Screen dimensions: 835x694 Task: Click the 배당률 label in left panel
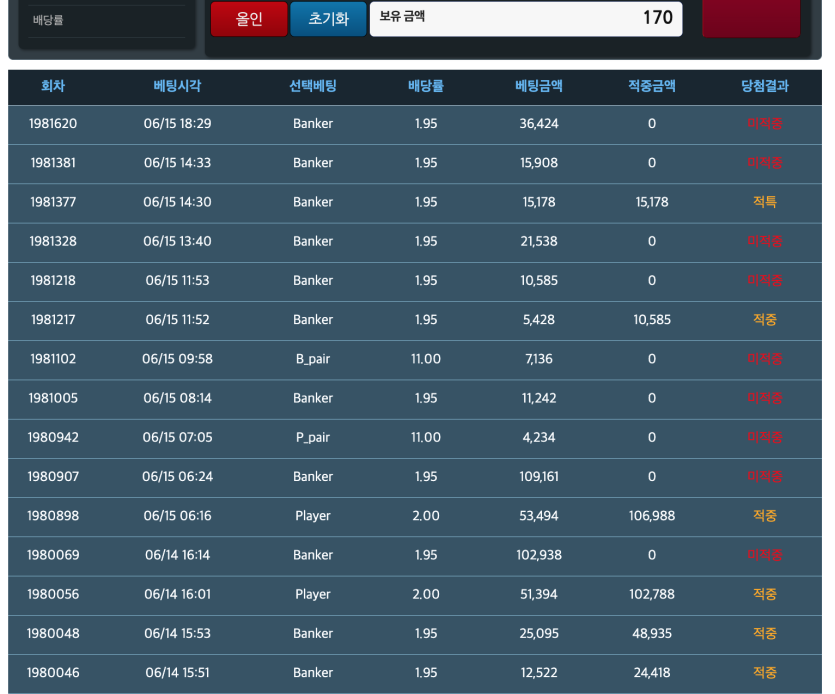point(48,20)
